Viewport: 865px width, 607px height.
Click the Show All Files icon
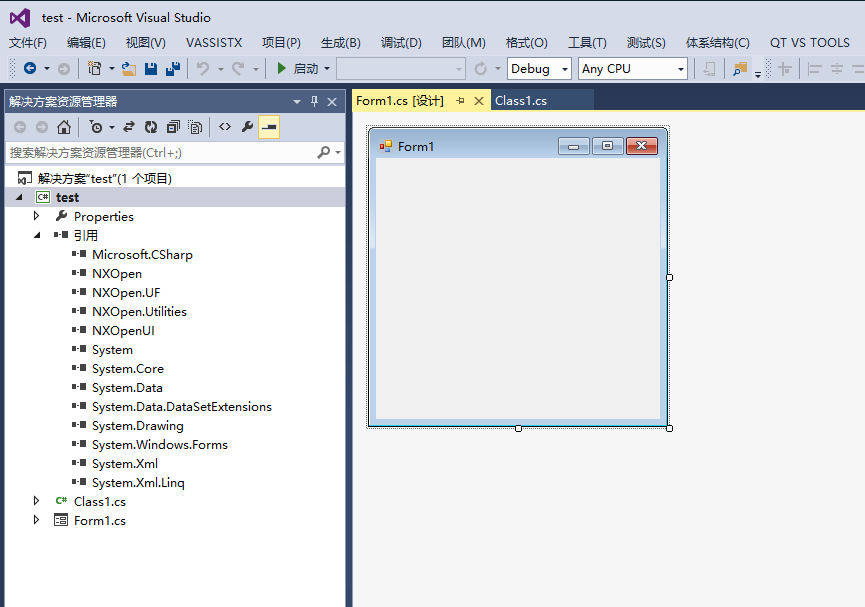click(x=195, y=127)
